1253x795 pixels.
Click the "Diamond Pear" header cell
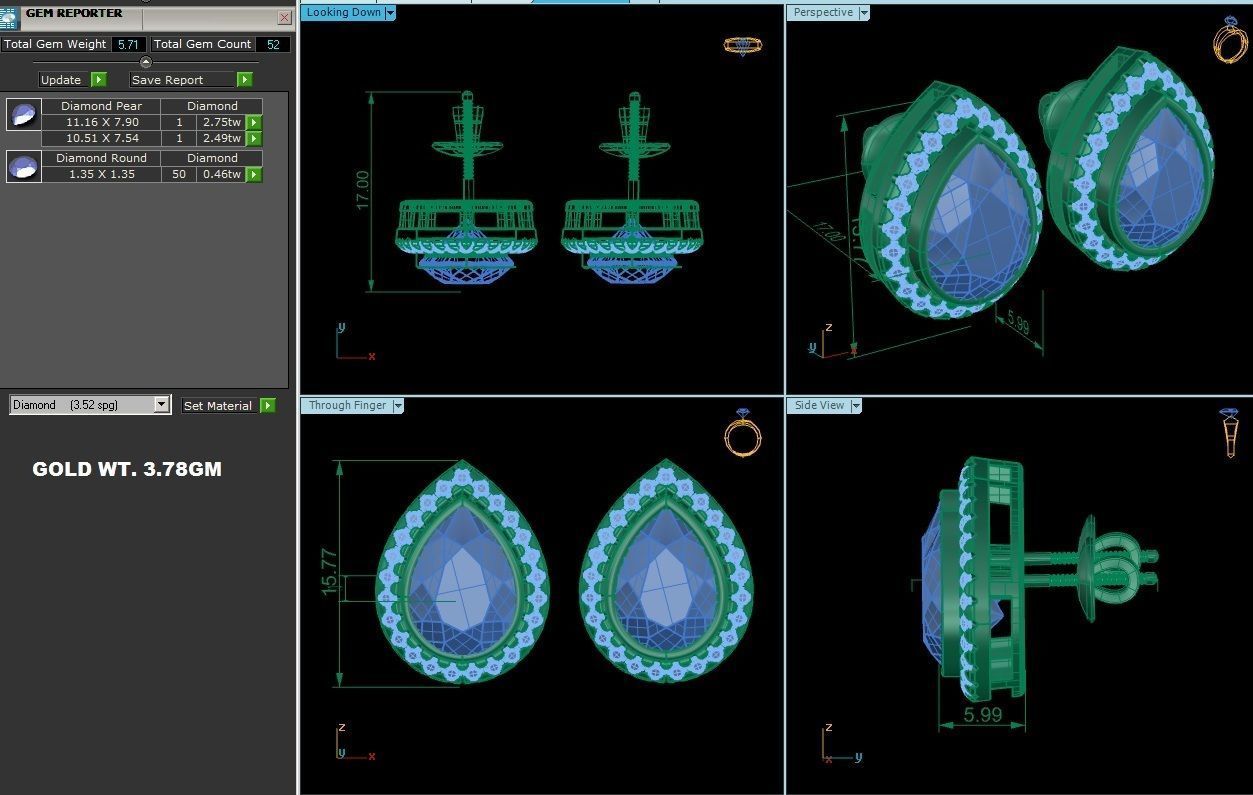coord(101,106)
